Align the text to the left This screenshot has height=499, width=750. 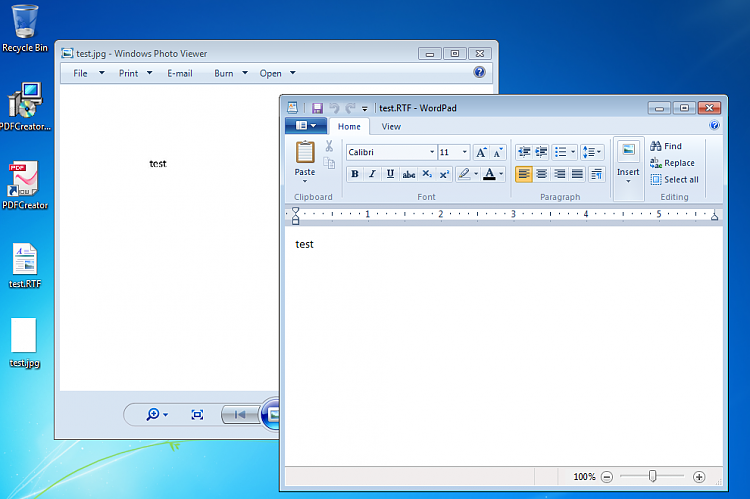(x=524, y=174)
